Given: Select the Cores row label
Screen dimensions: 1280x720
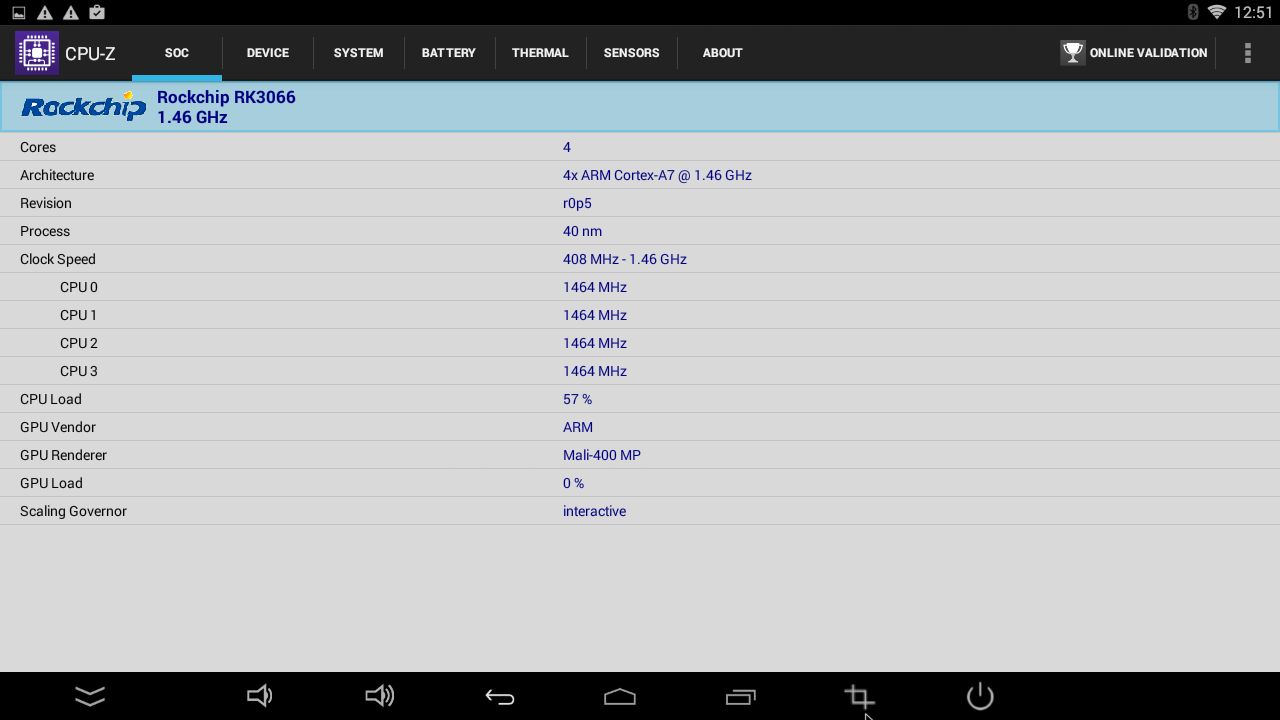Looking at the screenshot, I should (38, 147).
